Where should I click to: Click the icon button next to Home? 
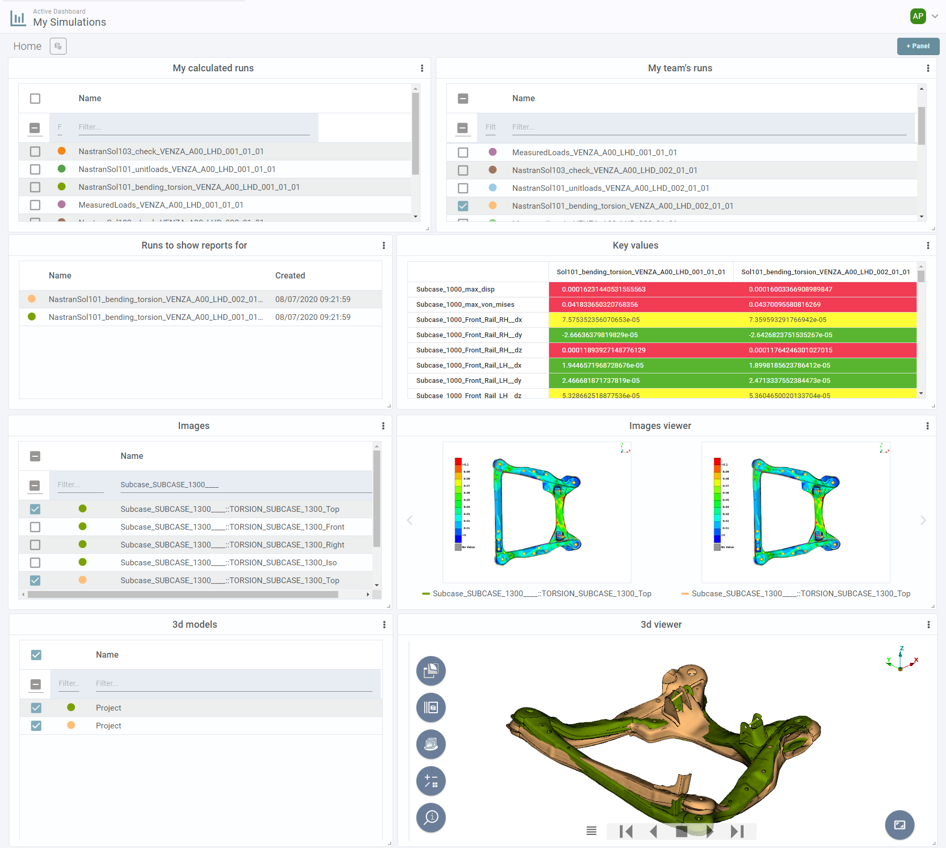click(x=58, y=46)
